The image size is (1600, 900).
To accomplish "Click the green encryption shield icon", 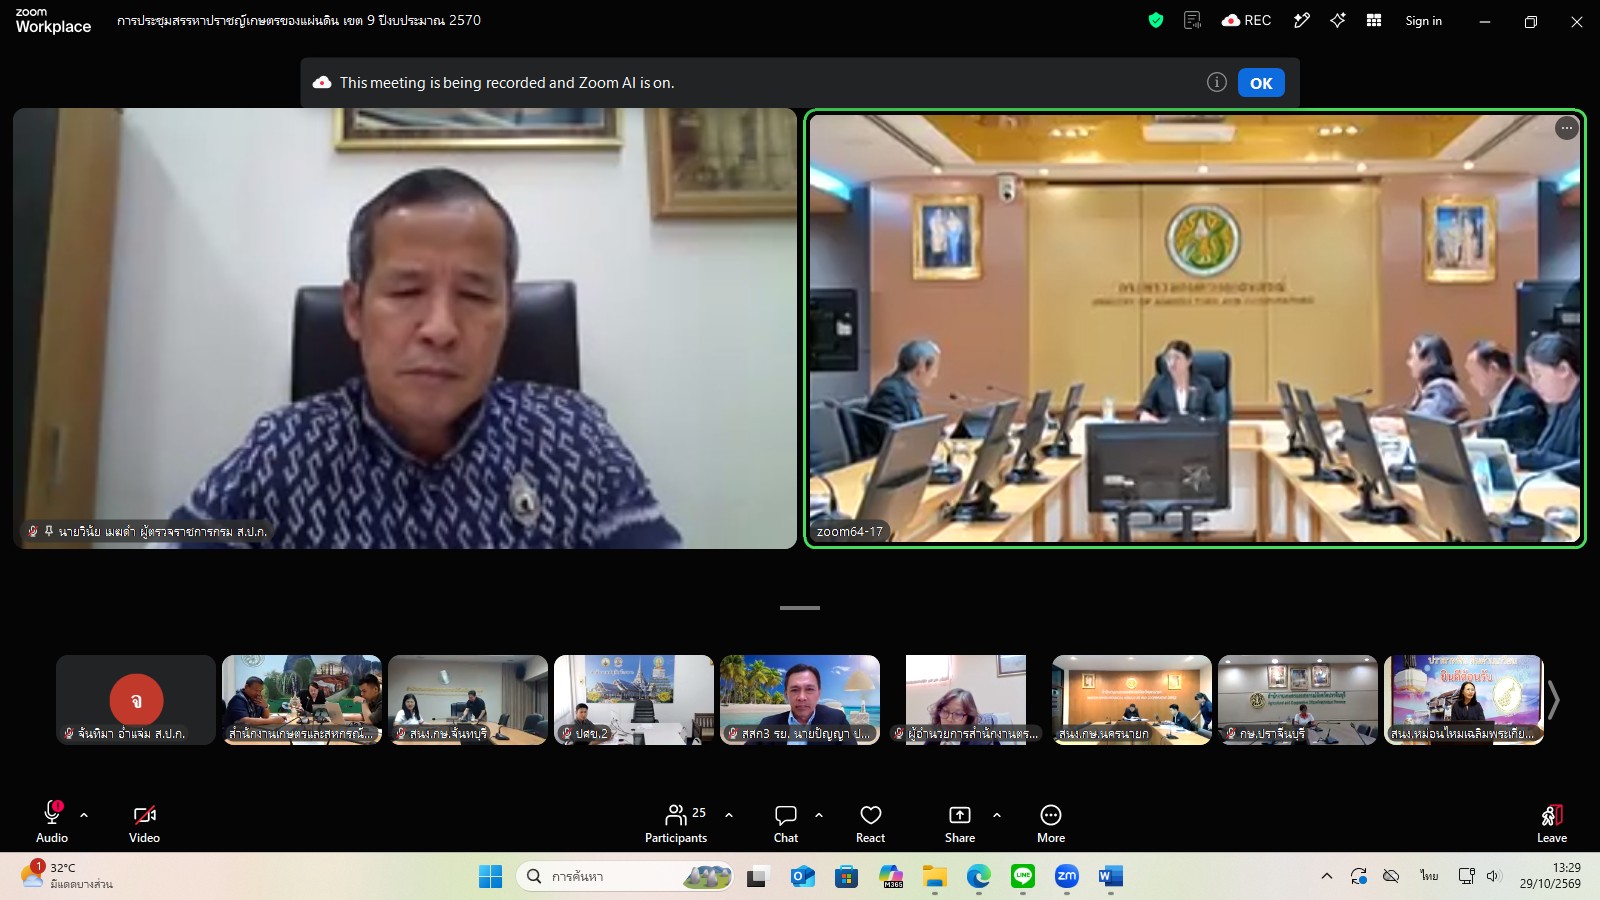I will [1156, 20].
